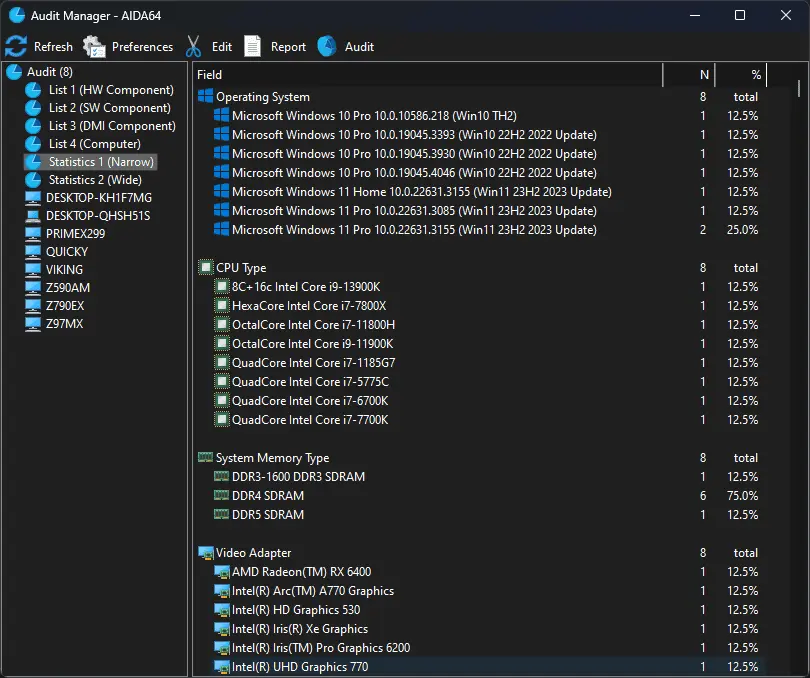Select the DDR5 SDRAM row
This screenshot has height=678, width=810.
tap(478, 515)
